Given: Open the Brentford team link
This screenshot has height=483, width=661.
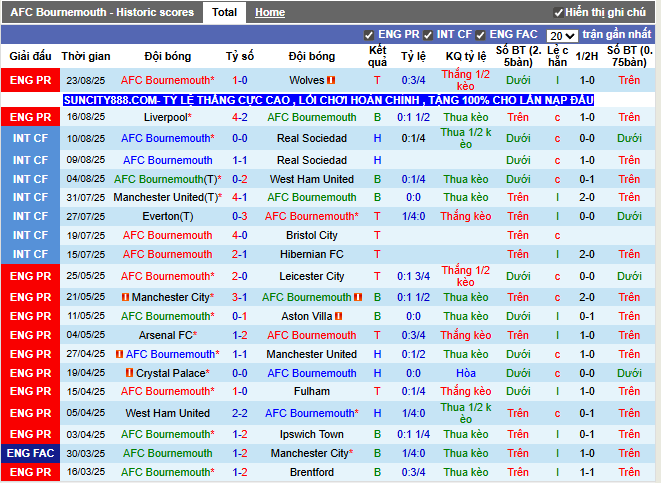Looking at the screenshot, I should (x=312, y=472).
